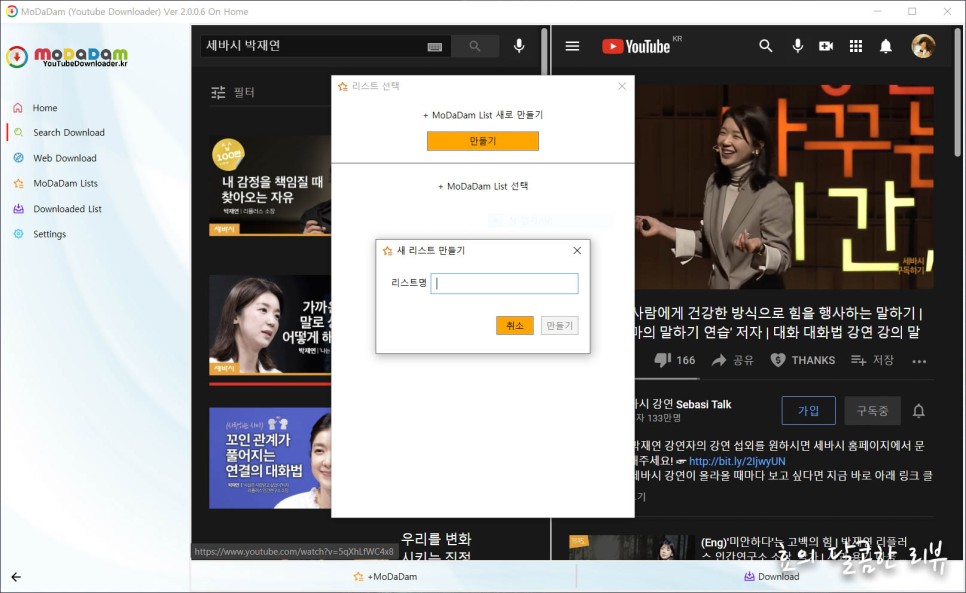This screenshot has height=593, width=966.
Task: Click the on-screen keyboard icon in search field
Action: point(434,45)
